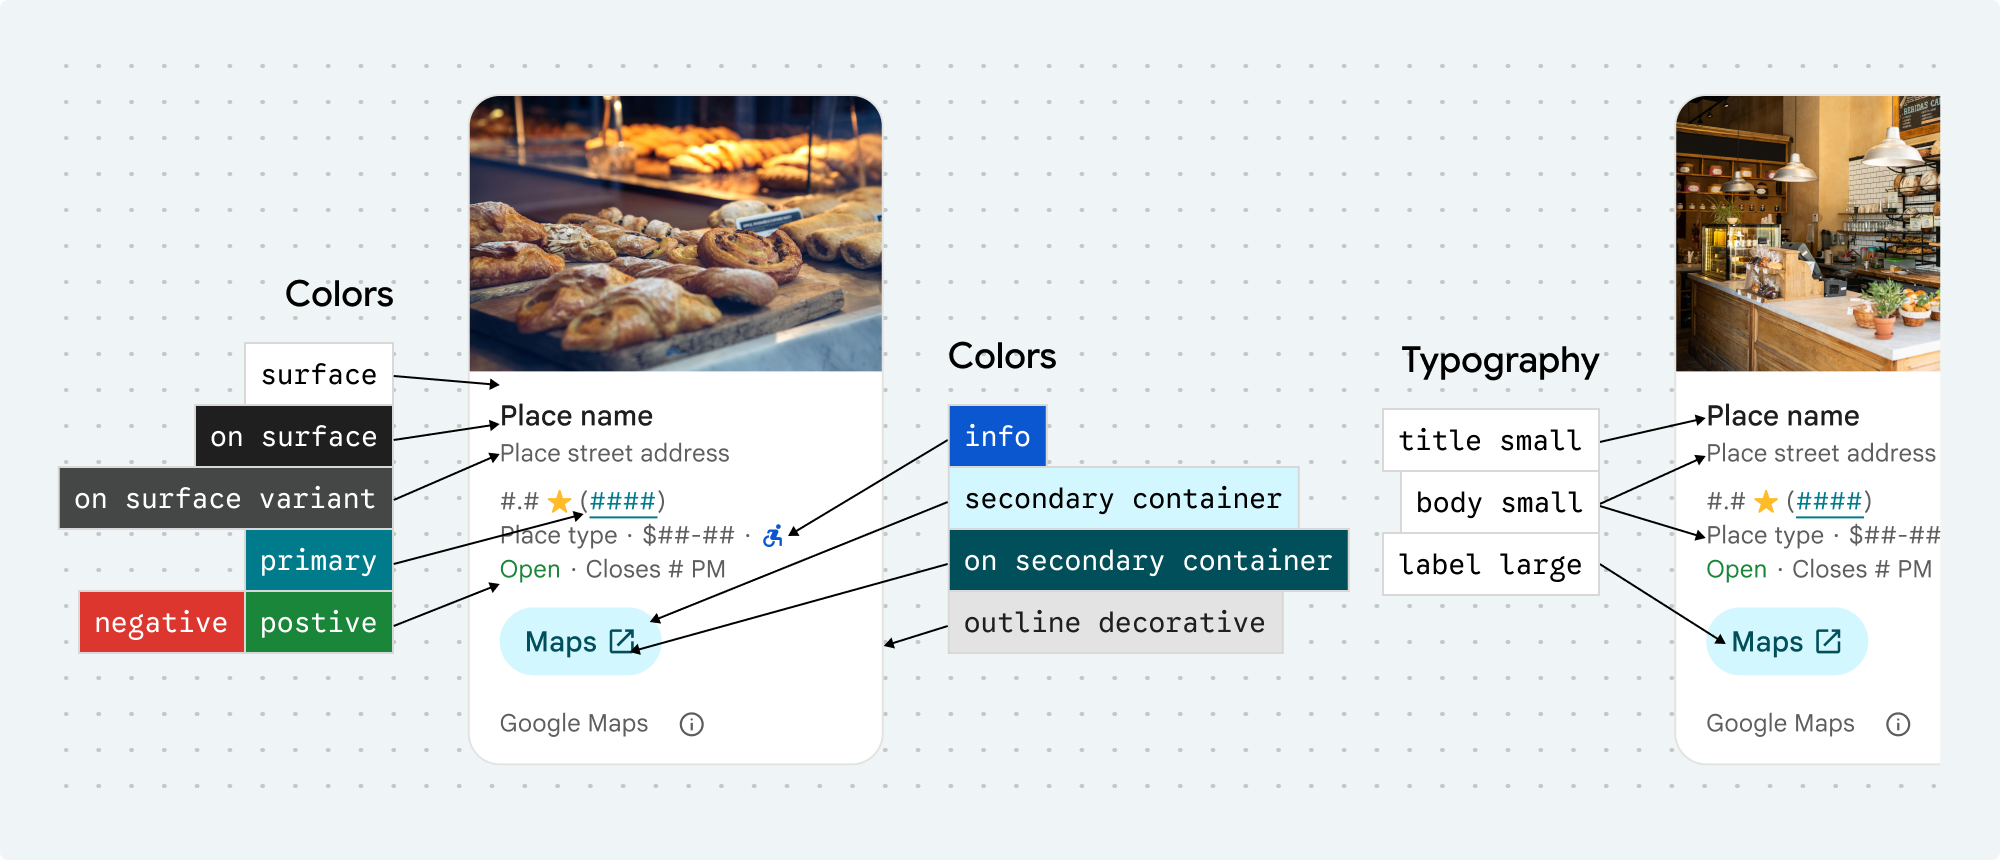
Task: Click the wheelchair accessibility icon
Action: (x=772, y=536)
